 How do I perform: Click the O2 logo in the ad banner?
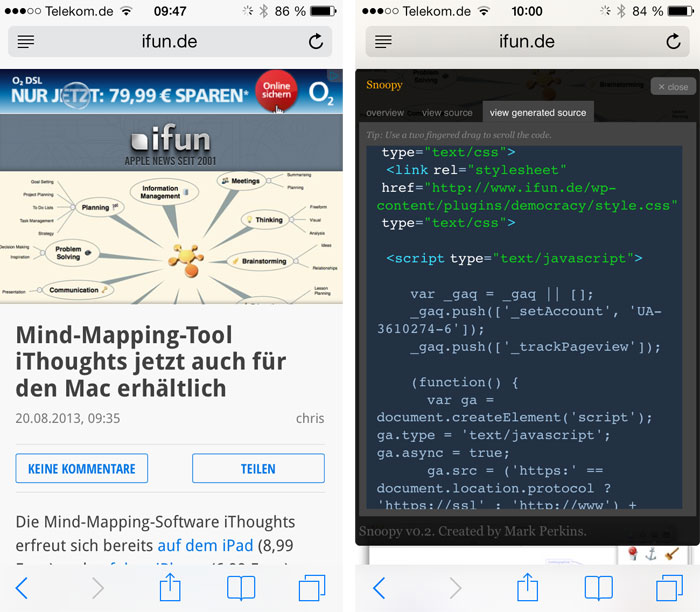pyautogui.click(x=321, y=93)
